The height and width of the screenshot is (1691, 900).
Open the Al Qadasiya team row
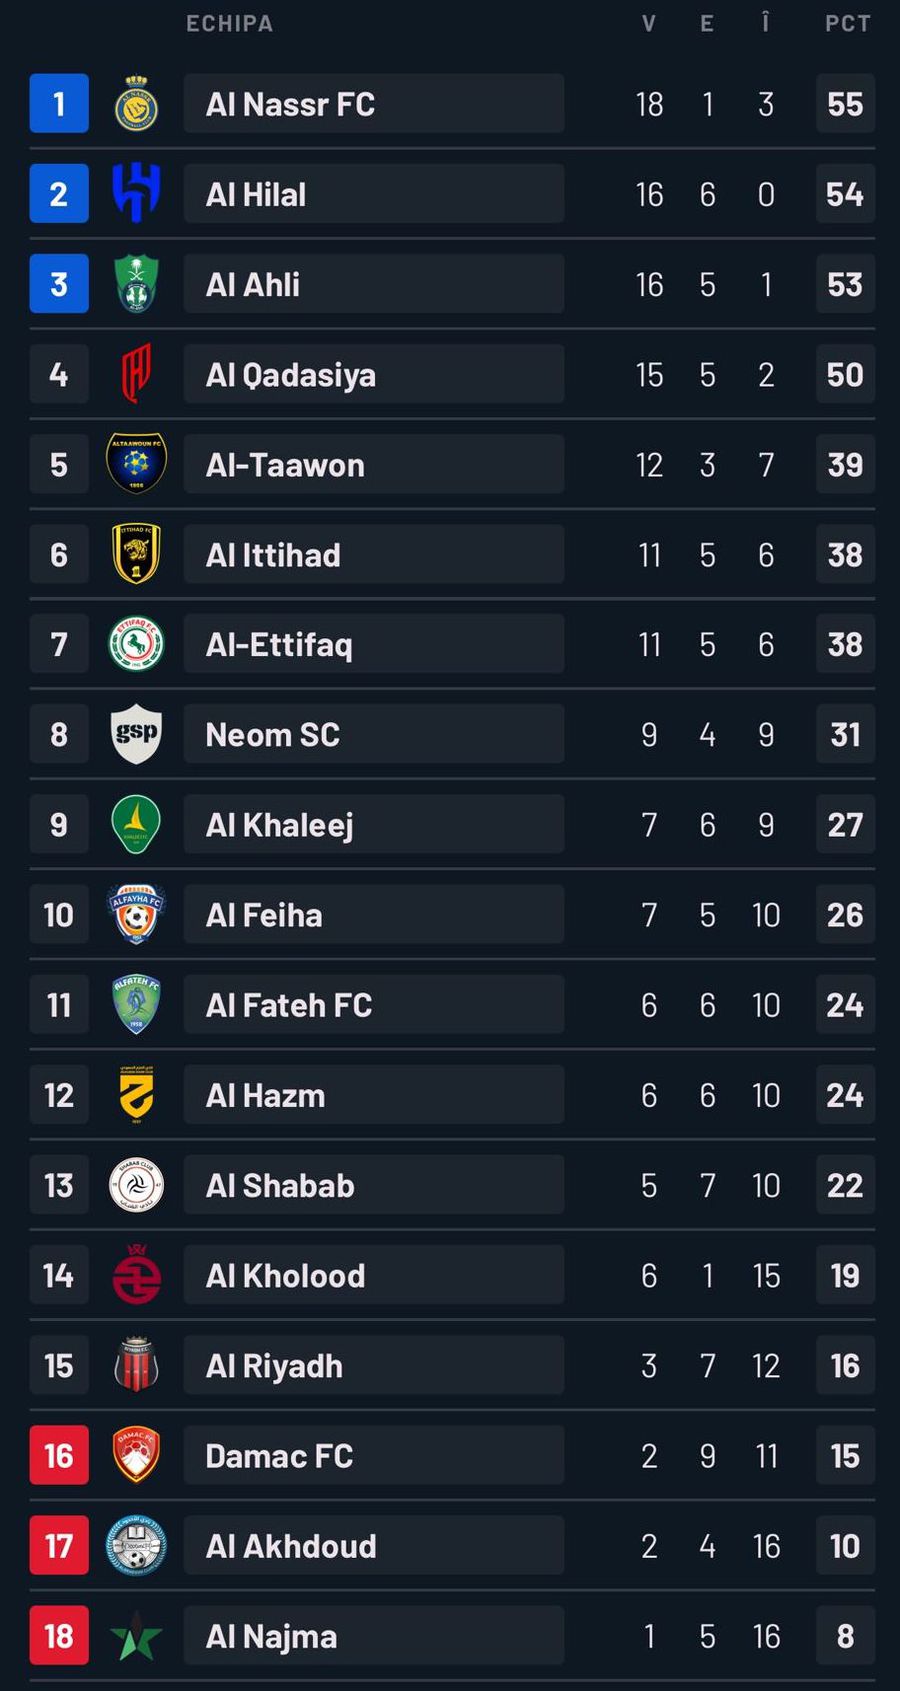373,374
